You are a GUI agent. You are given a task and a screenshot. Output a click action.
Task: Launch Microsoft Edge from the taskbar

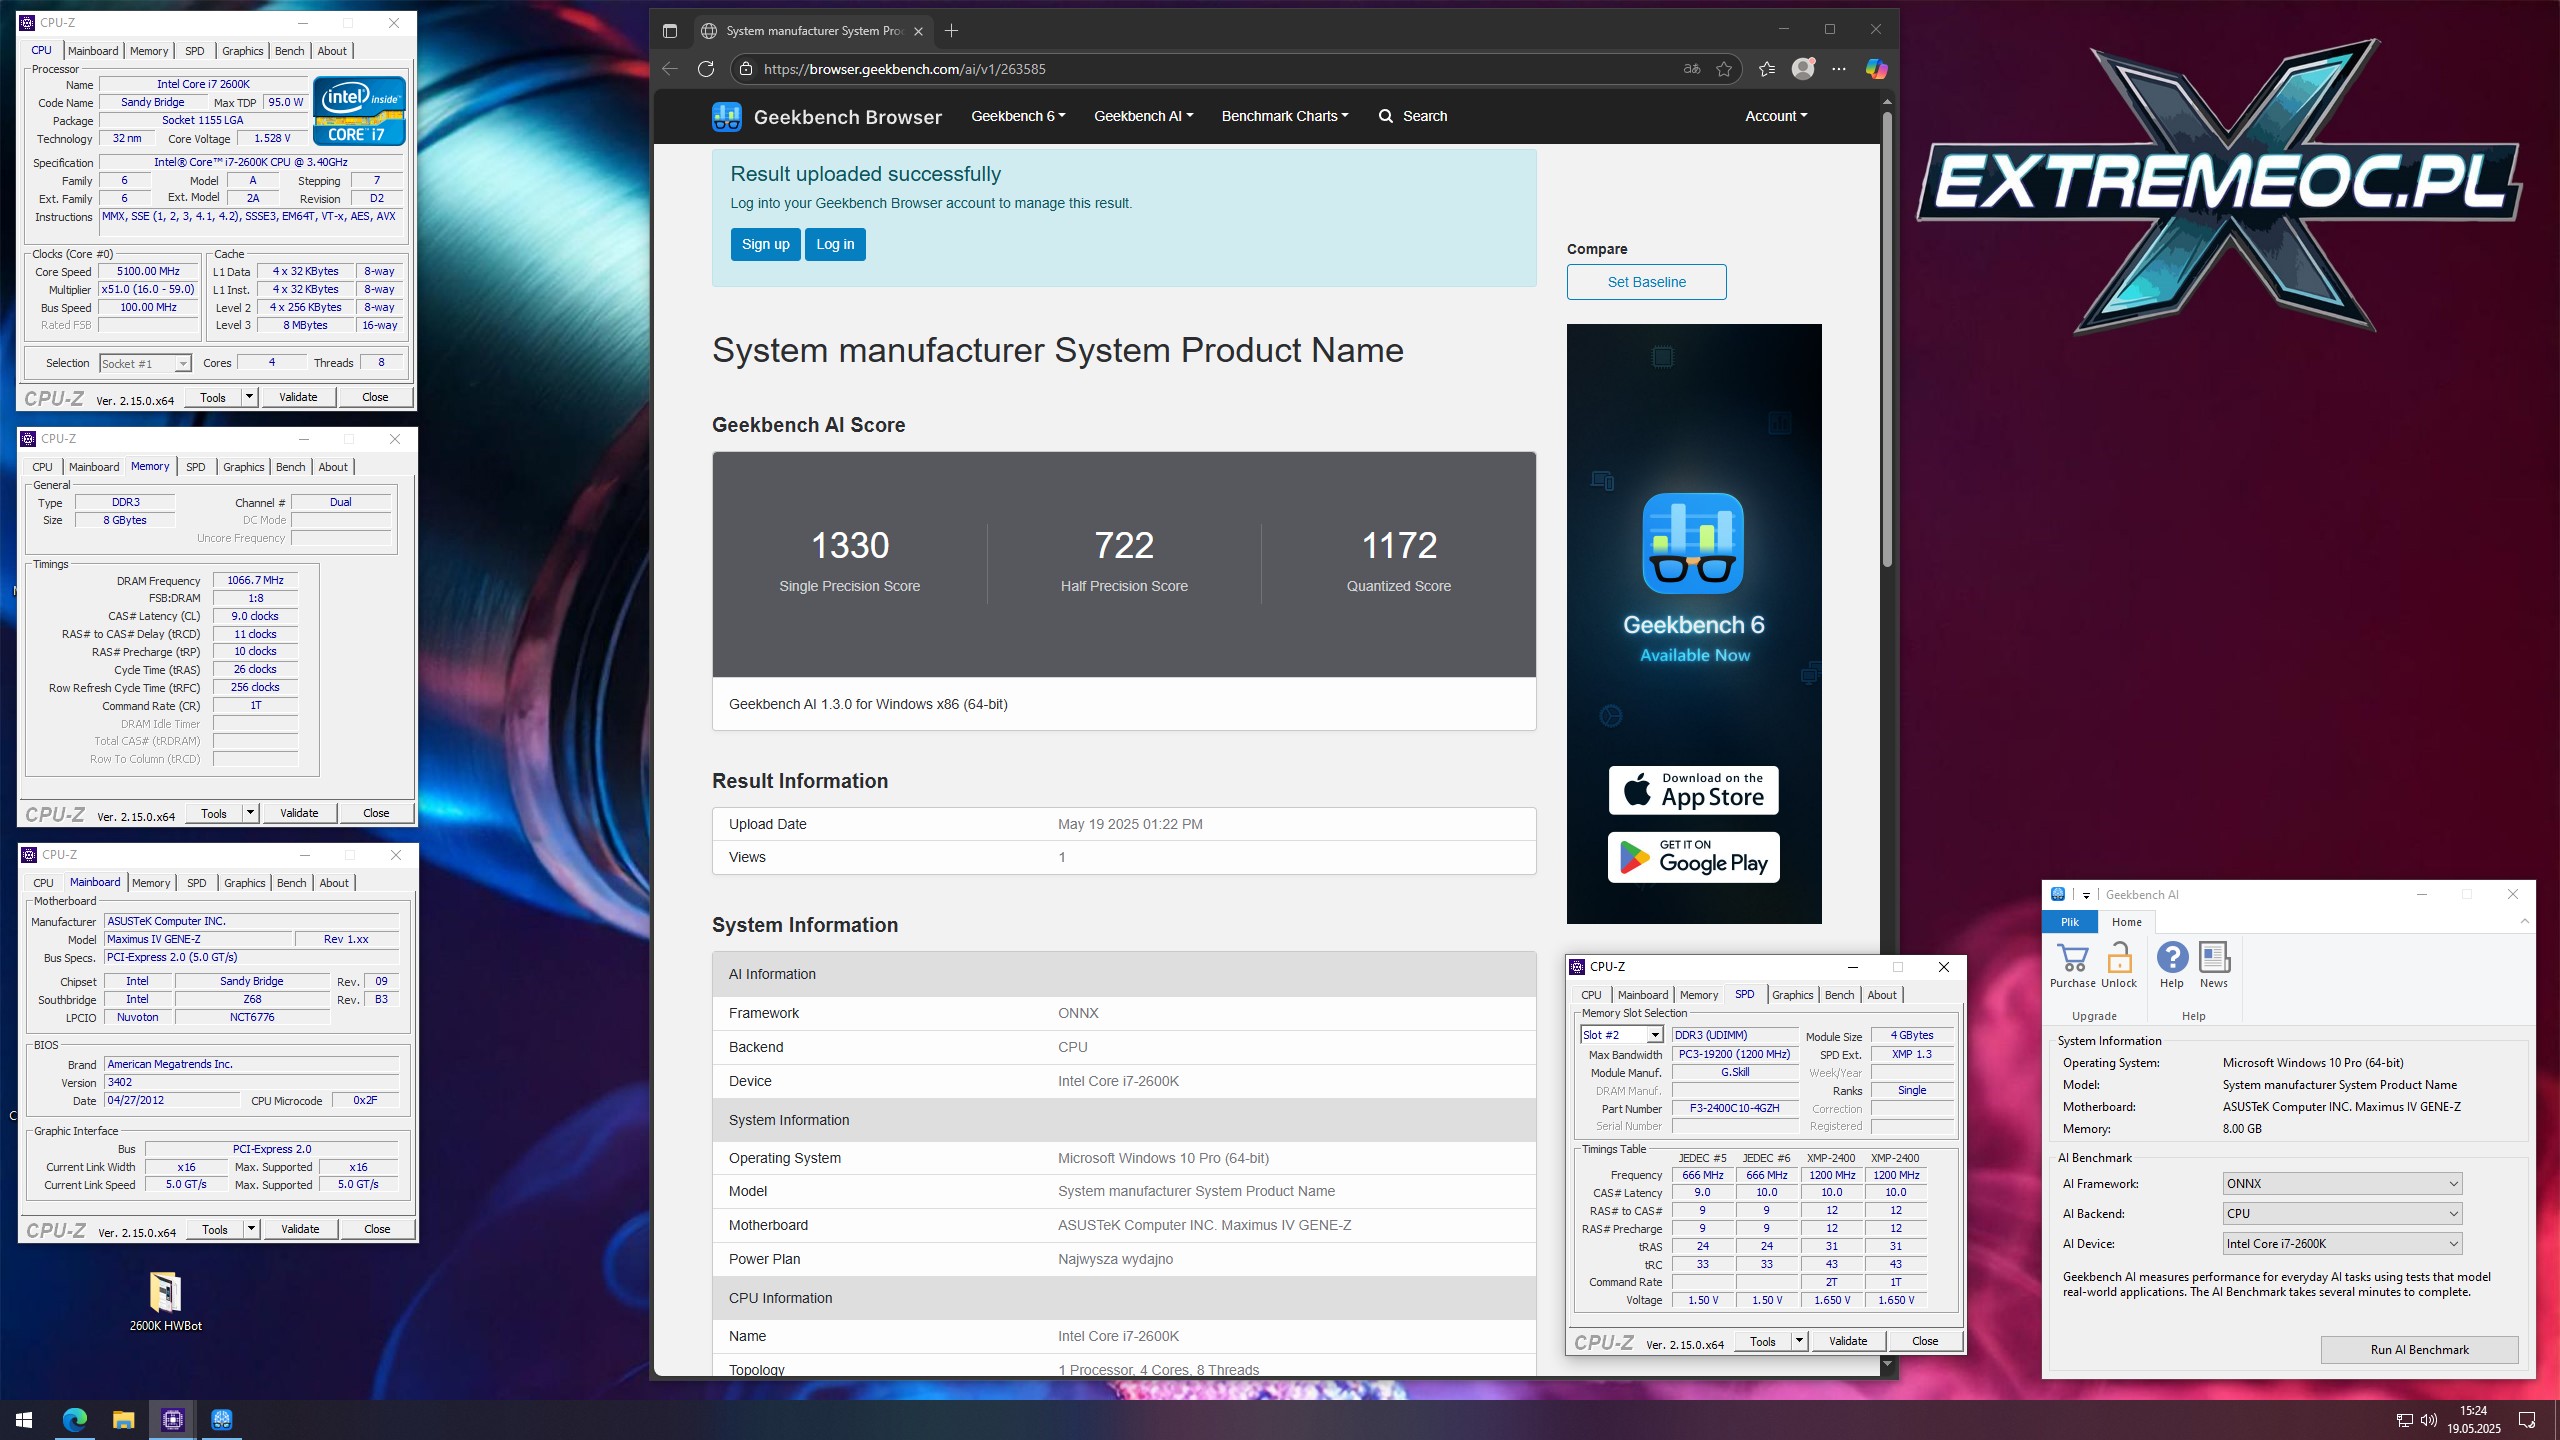(x=74, y=1420)
